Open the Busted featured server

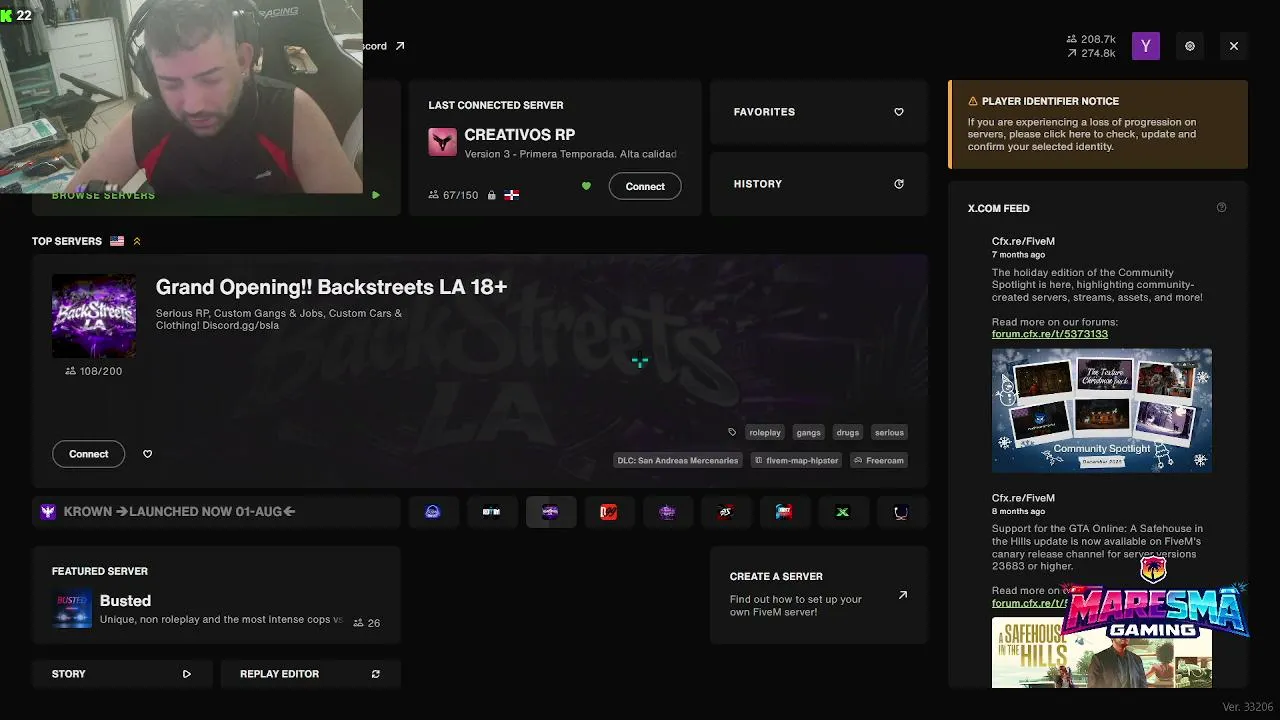[x=216, y=610]
